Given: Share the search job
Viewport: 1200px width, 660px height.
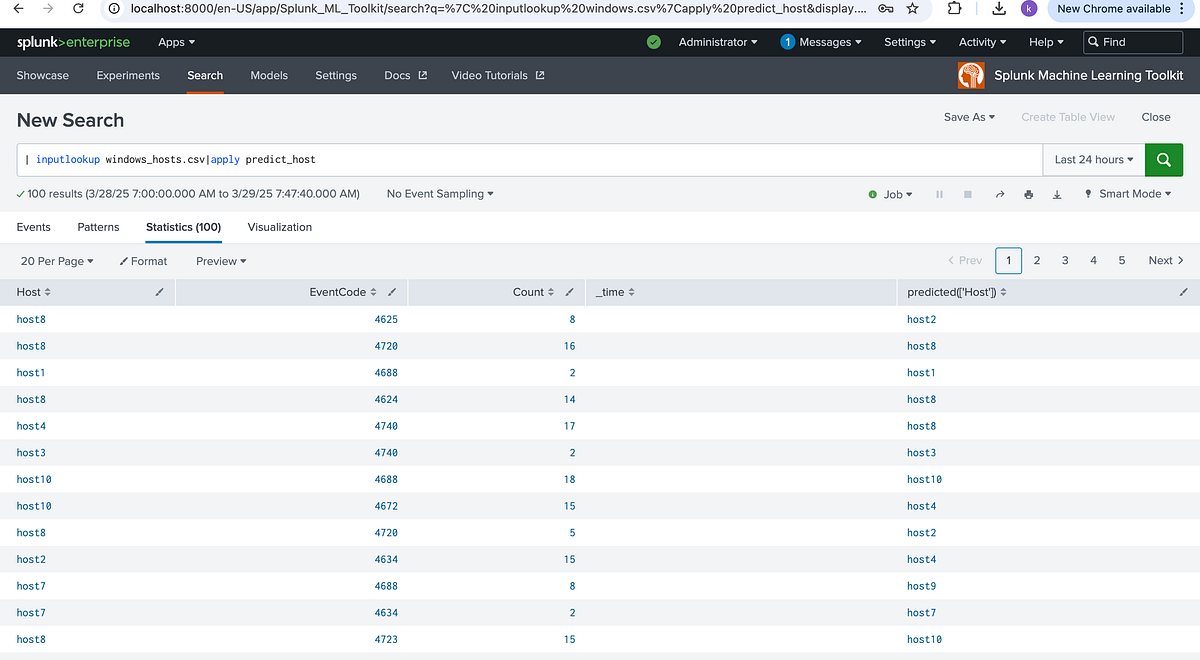Looking at the screenshot, I should pyautogui.click(x=999, y=194).
